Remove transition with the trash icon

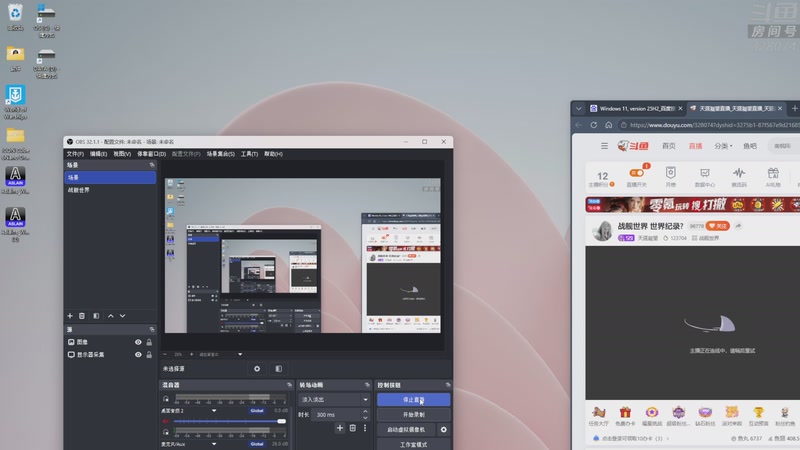tap(353, 428)
